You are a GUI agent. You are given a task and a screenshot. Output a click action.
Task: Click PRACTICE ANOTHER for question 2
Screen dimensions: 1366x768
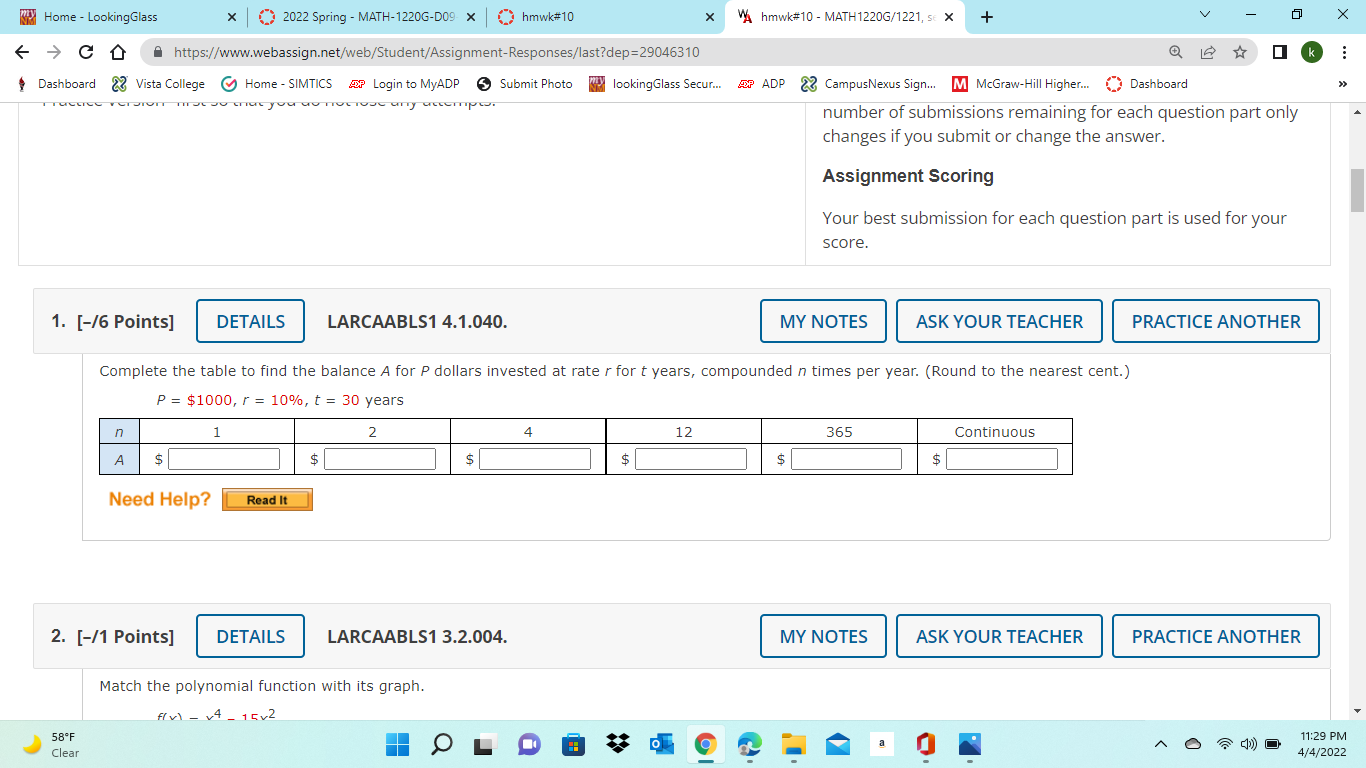pos(1216,636)
